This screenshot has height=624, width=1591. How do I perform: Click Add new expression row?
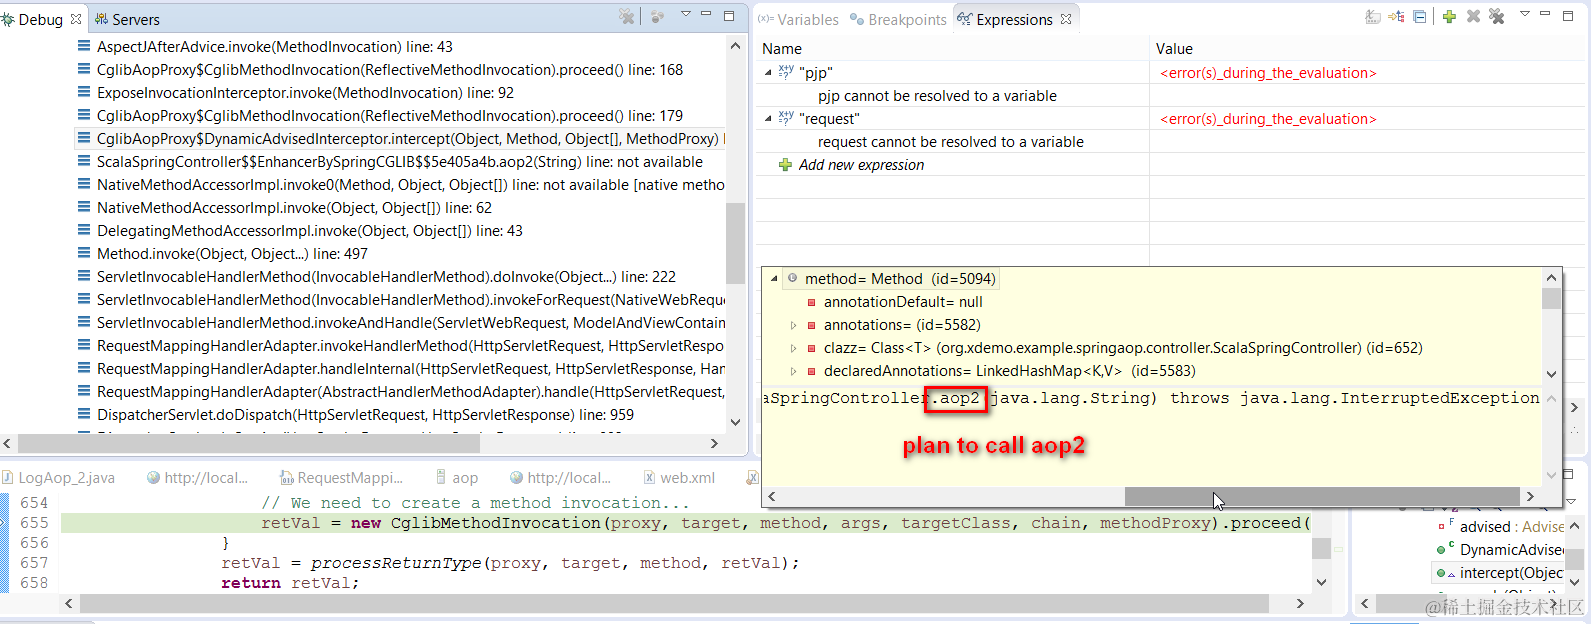pyautogui.click(x=861, y=165)
